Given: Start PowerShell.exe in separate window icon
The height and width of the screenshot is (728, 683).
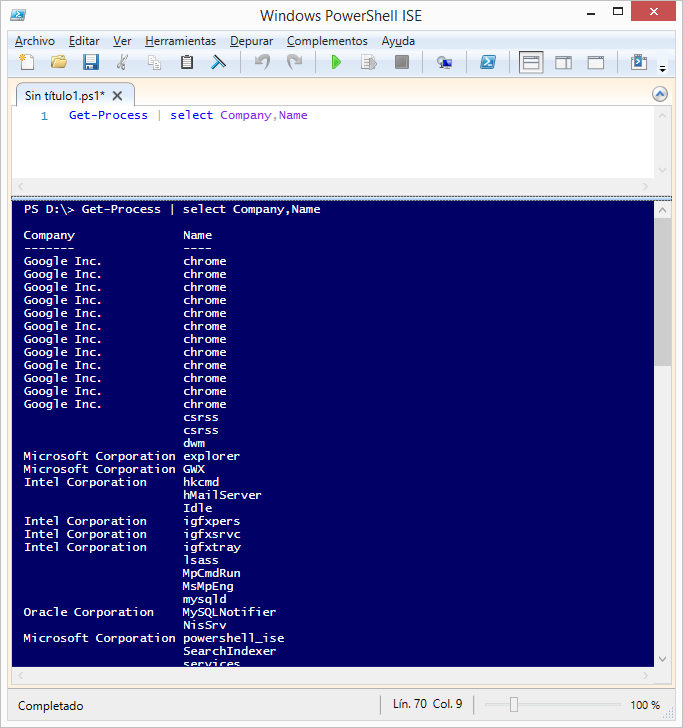Looking at the screenshot, I should pyautogui.click(x=488, y=62).
